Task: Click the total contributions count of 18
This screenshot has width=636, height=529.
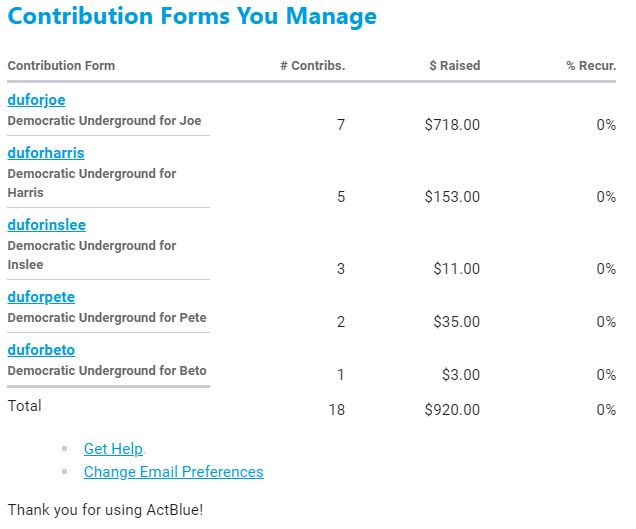Action: (x=336, y=409)
